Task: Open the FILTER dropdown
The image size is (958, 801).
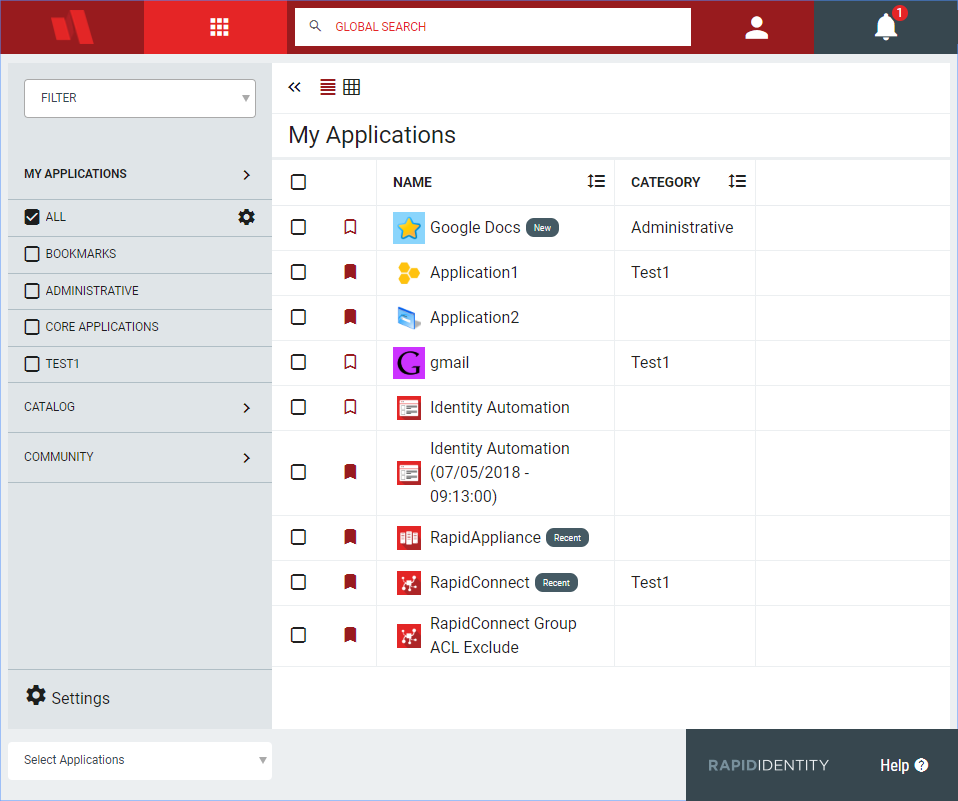Action: pyautogui.click(x=140, y=98)
